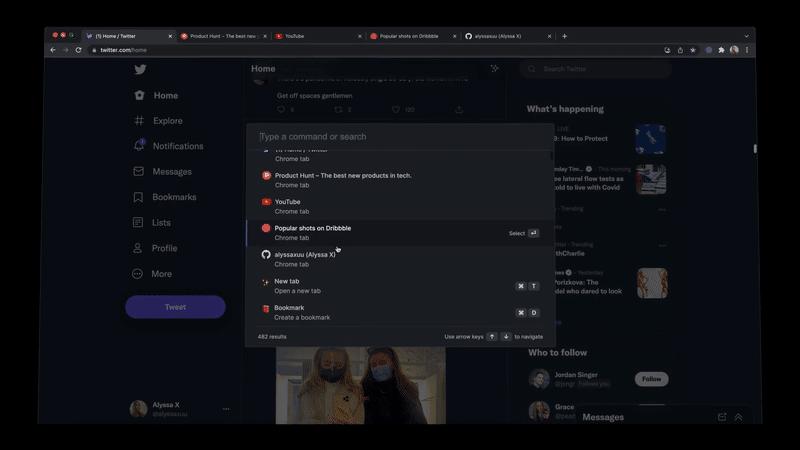Open Explore in Twitter sidebar
The height and width of the screenshot is (450, 800).
(x=158, y=121)
